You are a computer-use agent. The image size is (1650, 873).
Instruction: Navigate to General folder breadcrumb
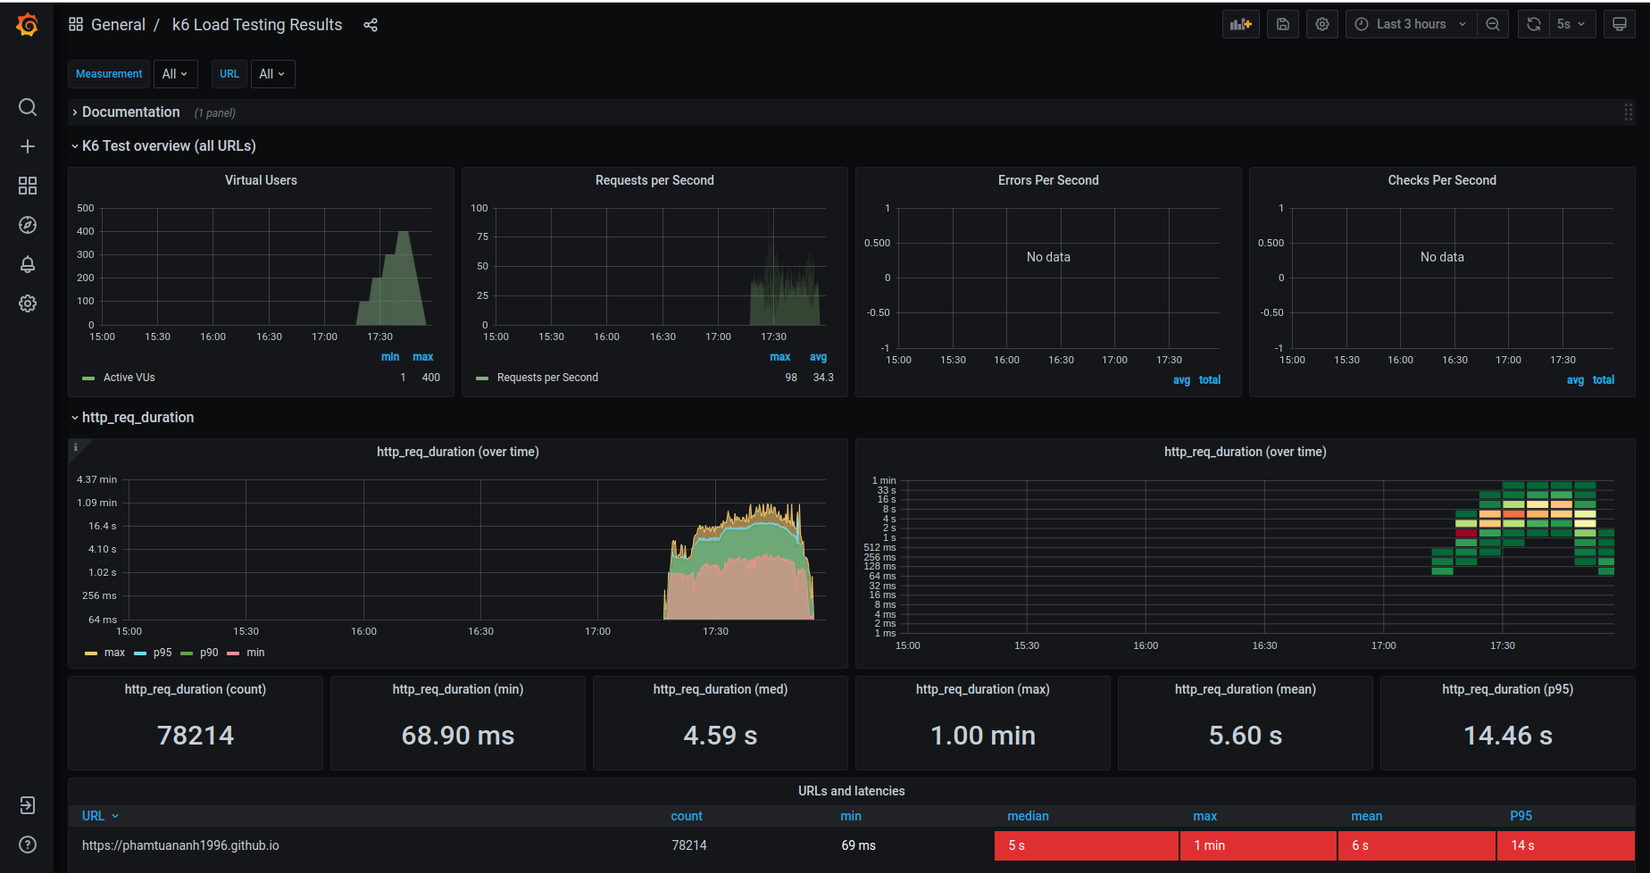[x=117, y=25]
